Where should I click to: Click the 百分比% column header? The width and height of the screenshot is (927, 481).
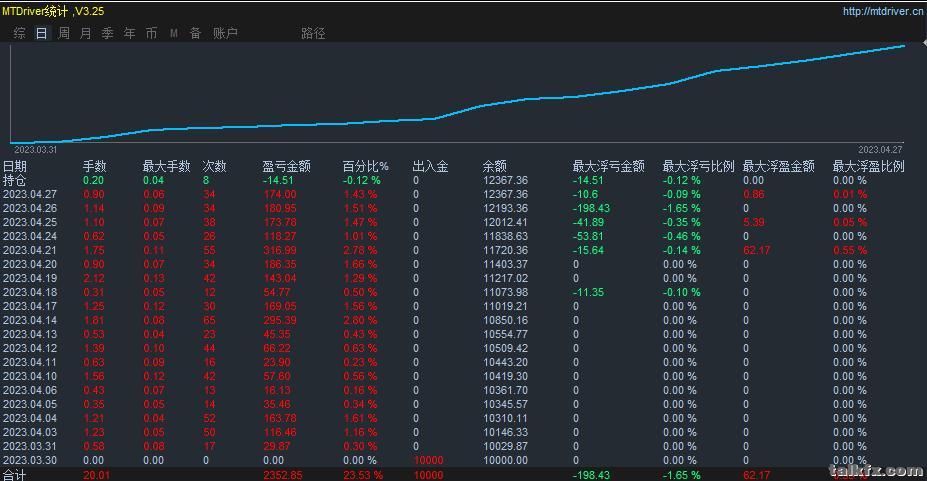pos(365,166)
